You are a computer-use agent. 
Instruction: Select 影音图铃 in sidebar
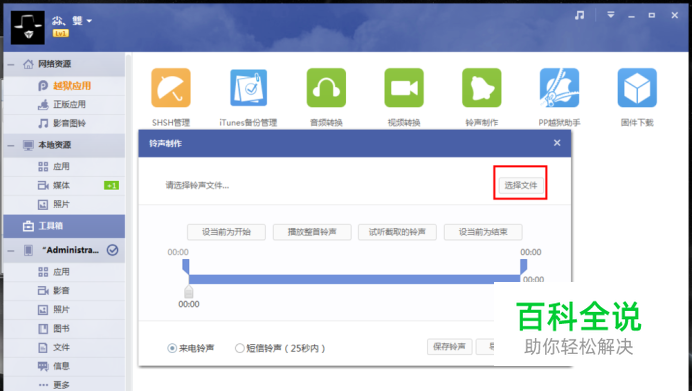click(64, 124)
